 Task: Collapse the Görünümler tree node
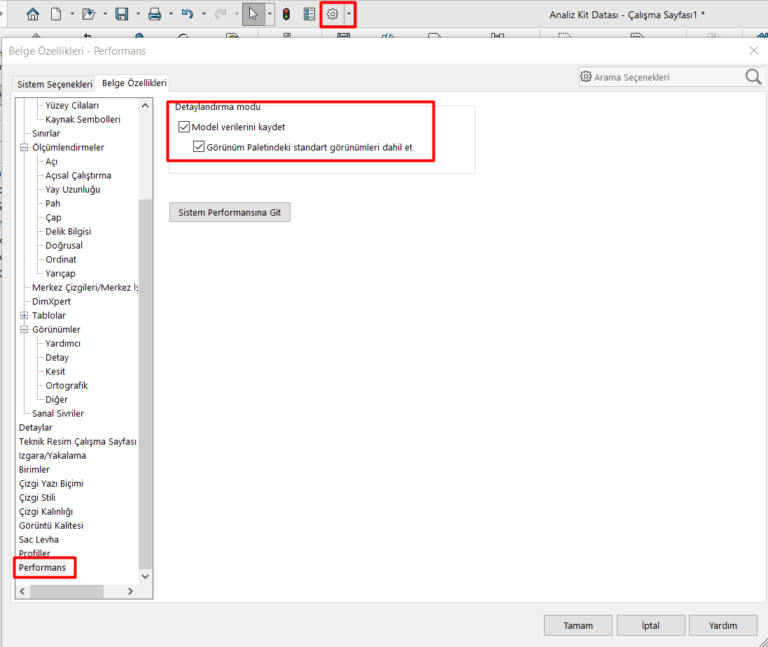[x=24, y=329]
